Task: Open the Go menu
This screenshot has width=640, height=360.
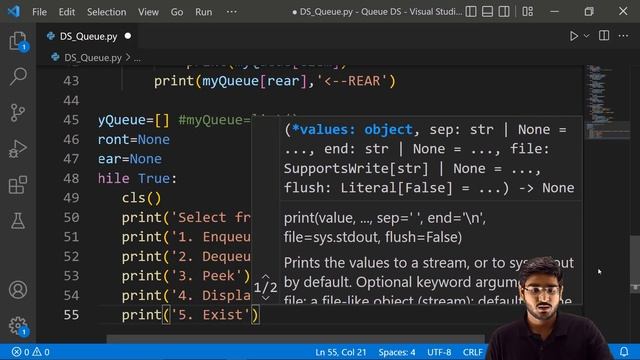Action: coord(177,12)
